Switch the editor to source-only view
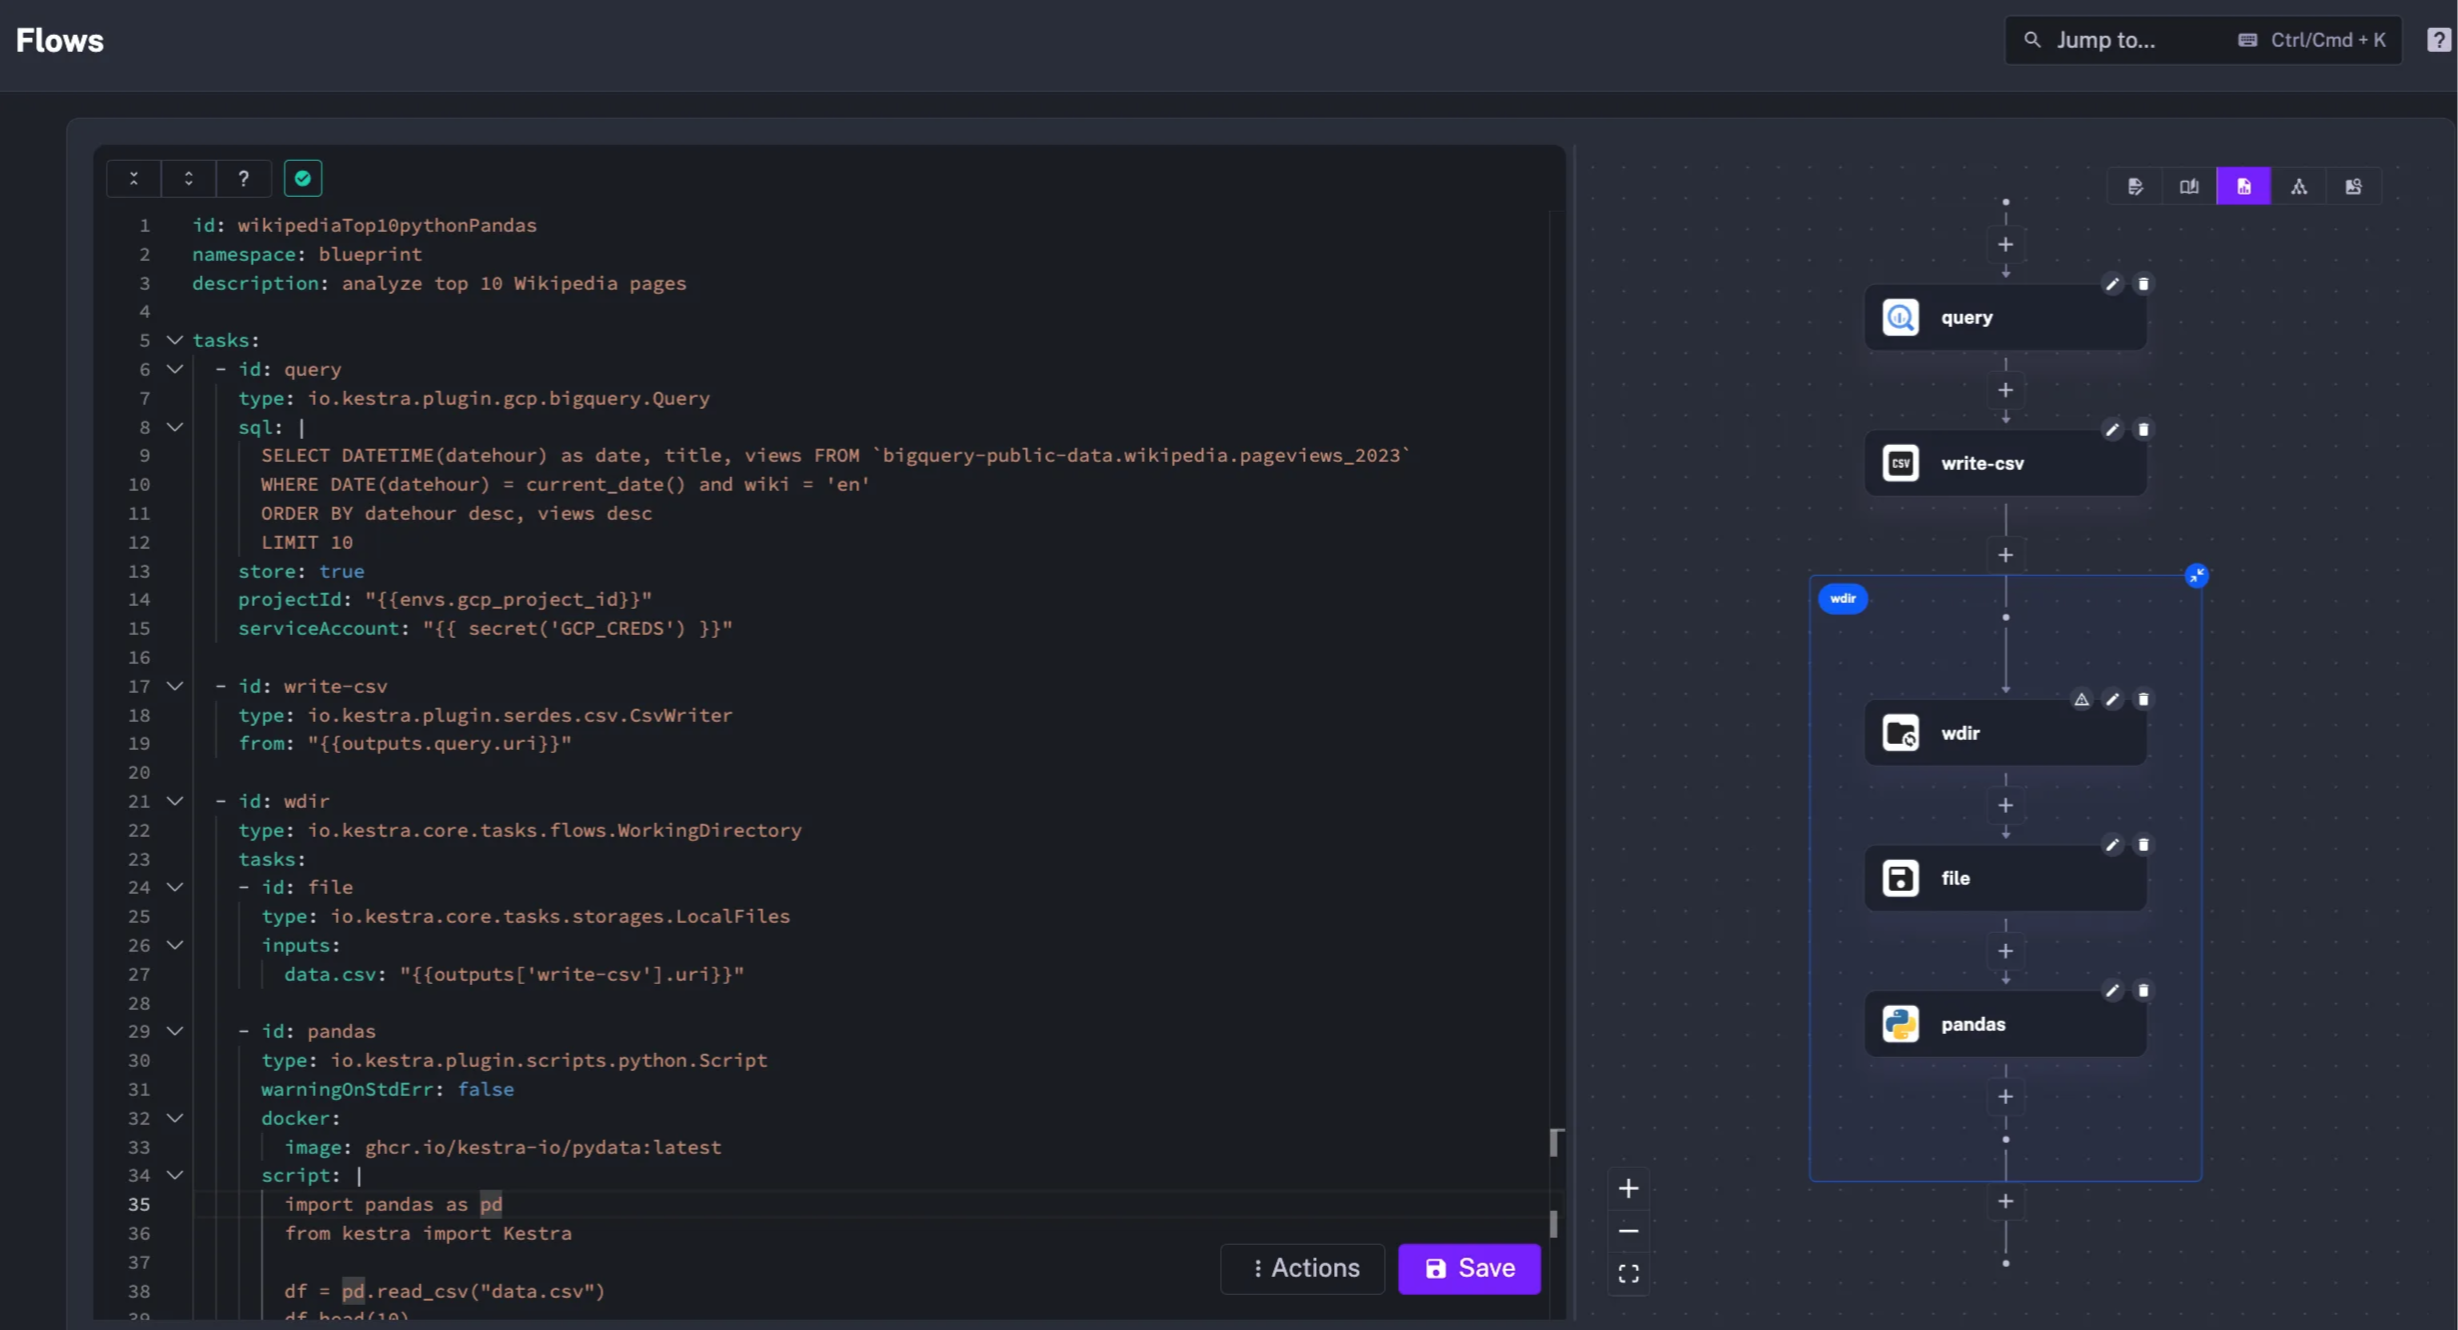Viewport: 2458px width, 1330px height. (x=2136, y=186)
